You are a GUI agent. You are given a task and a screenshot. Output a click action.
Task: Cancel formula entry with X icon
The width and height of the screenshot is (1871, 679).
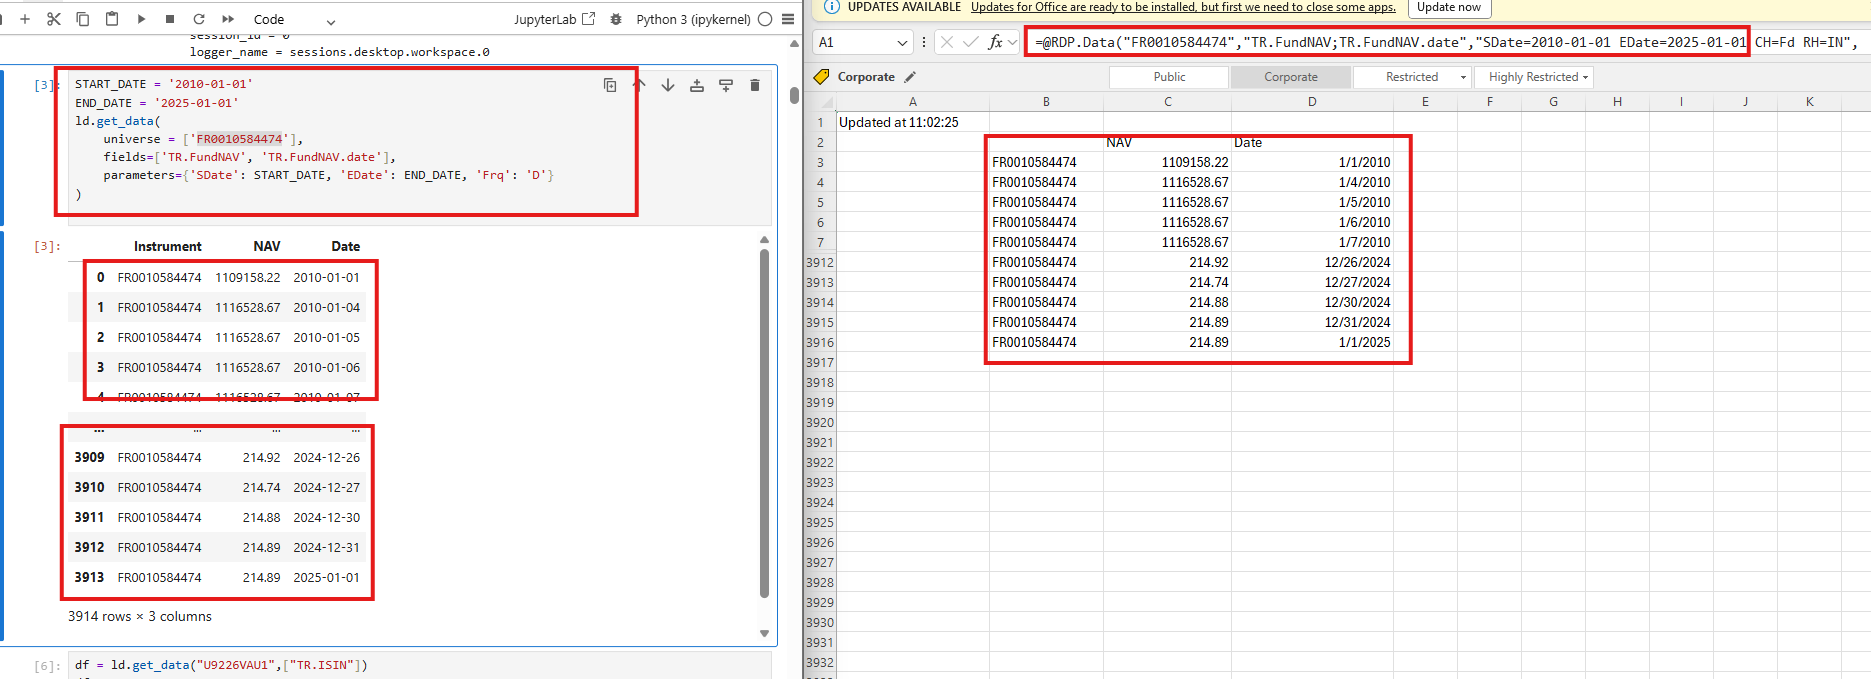(x=947, y=42)
